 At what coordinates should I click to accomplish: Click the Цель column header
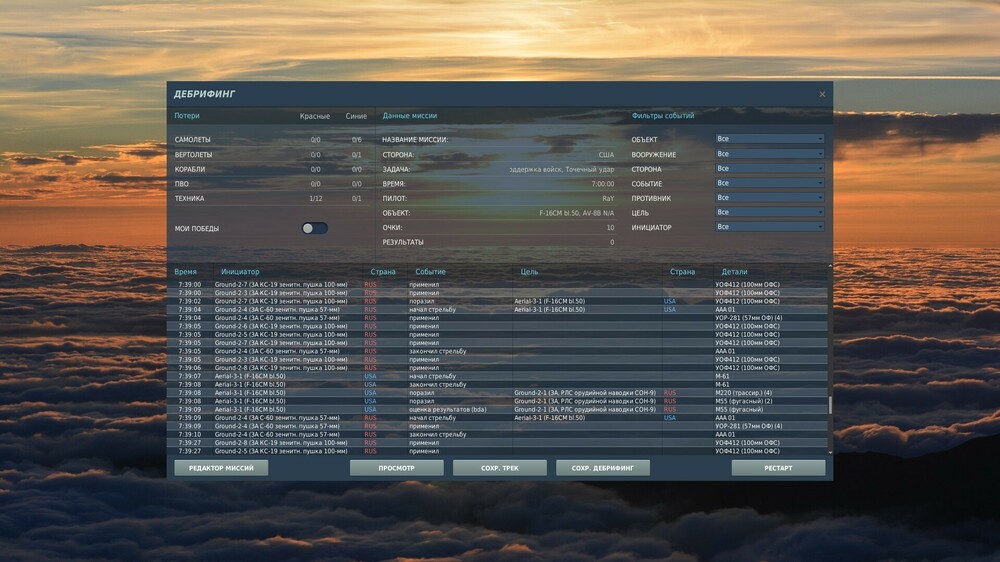[529, 272]
